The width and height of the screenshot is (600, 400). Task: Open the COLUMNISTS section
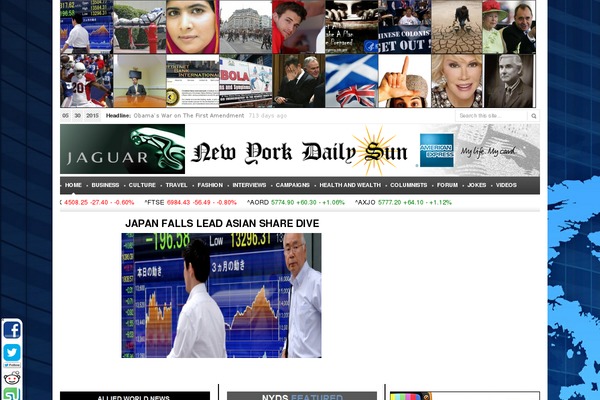(409, 185)
